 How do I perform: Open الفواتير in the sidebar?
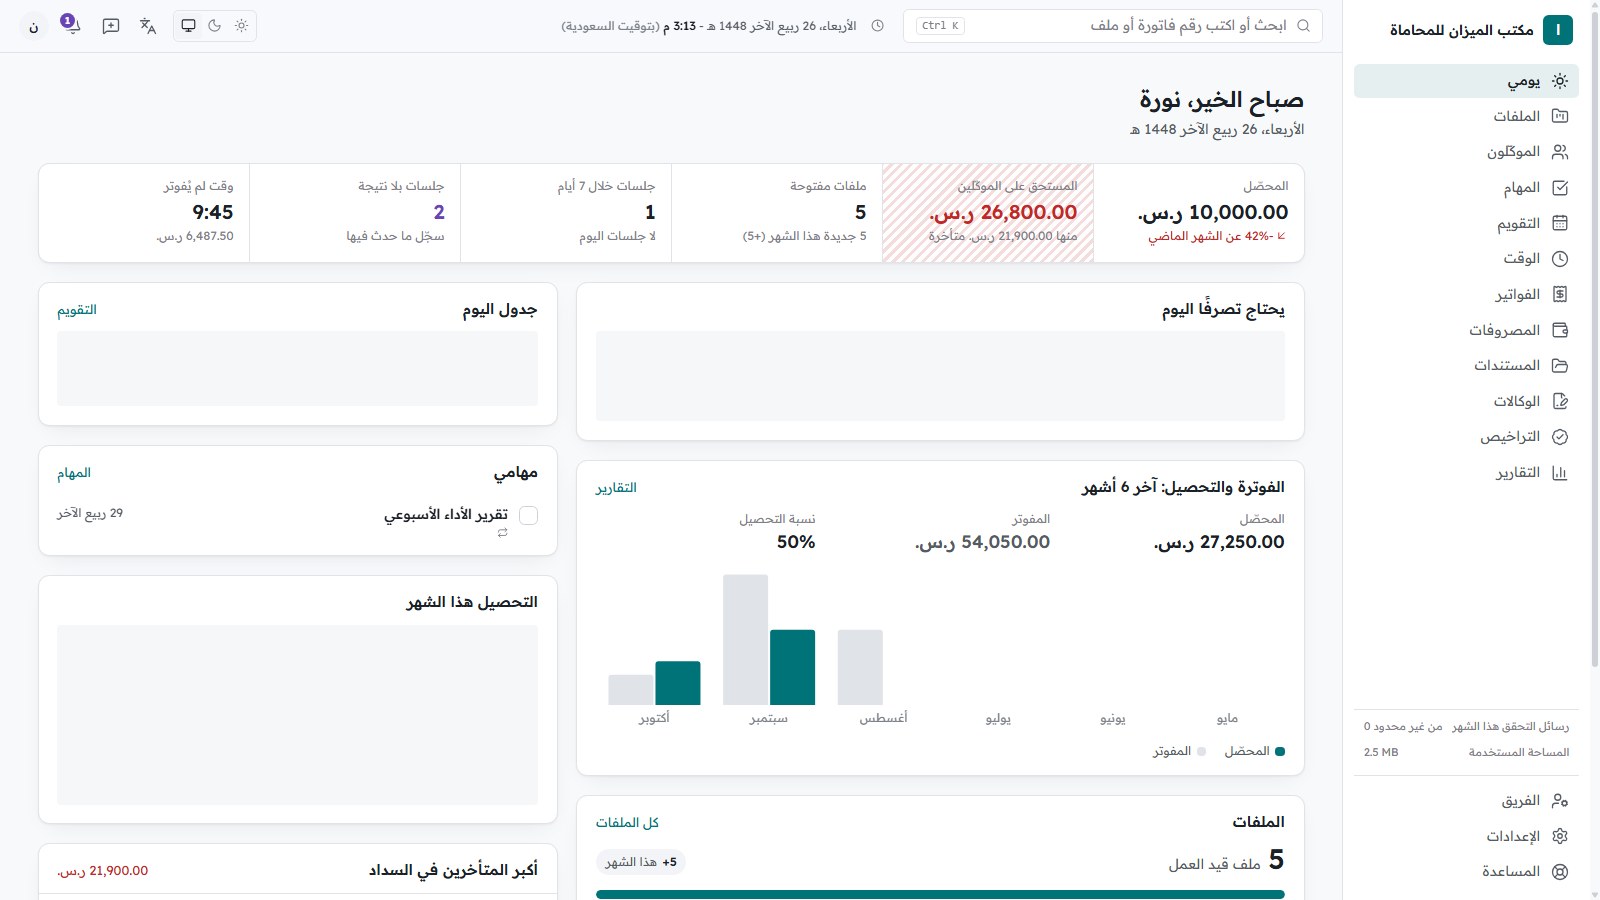point(1466,294)
